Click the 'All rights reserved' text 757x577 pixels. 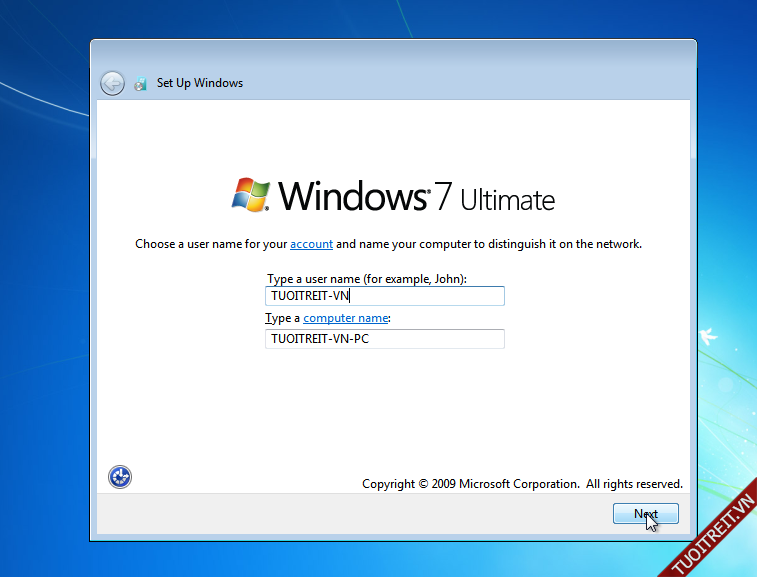tap(634, 484)
